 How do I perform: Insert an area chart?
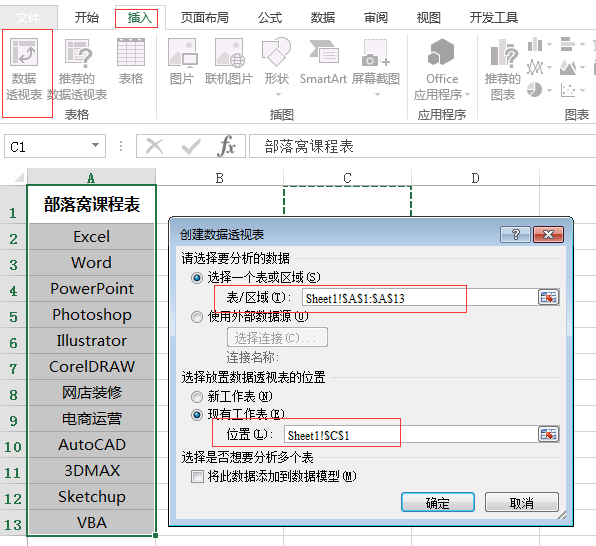pyautogui.click(x=568, y=68)
